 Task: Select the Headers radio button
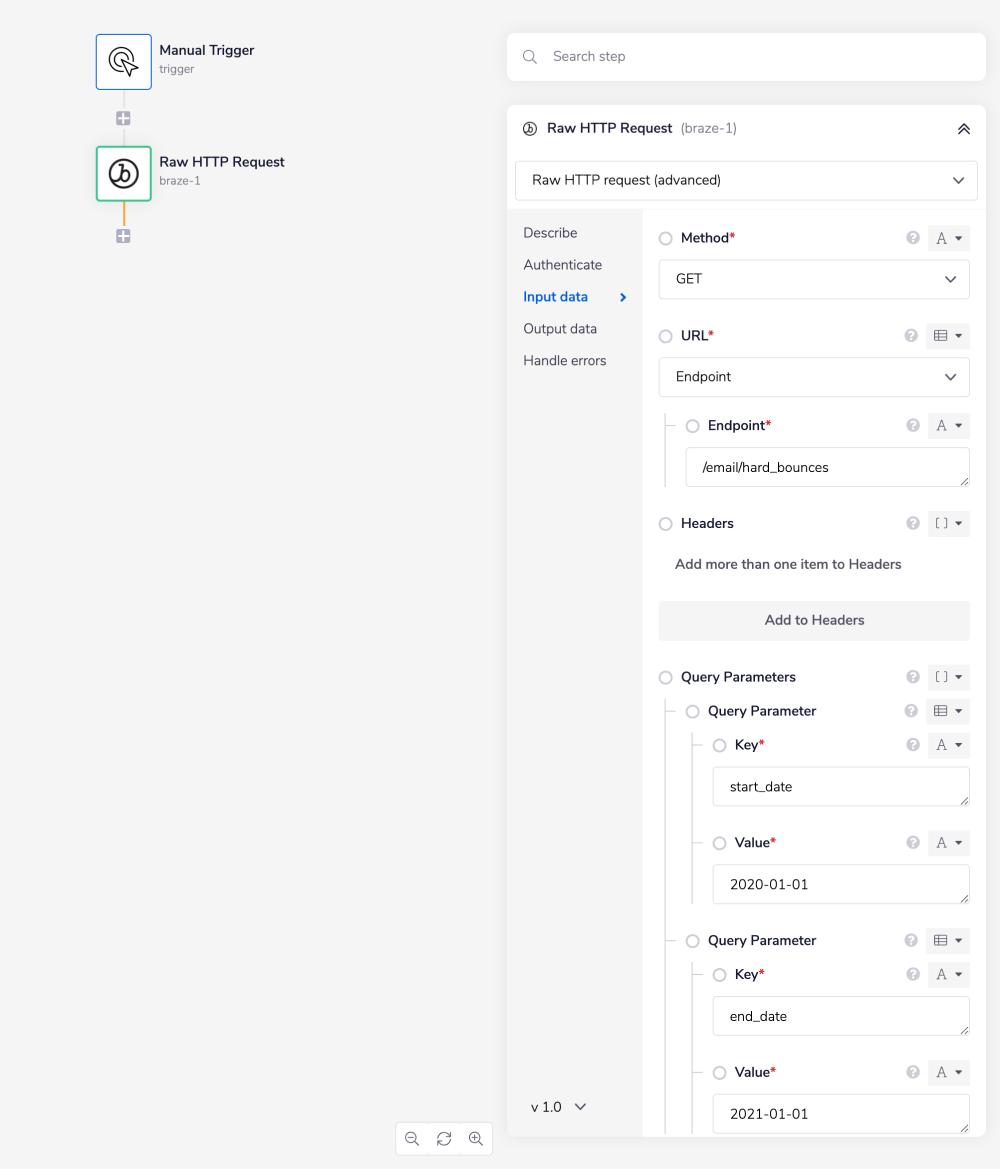point(666,524)
